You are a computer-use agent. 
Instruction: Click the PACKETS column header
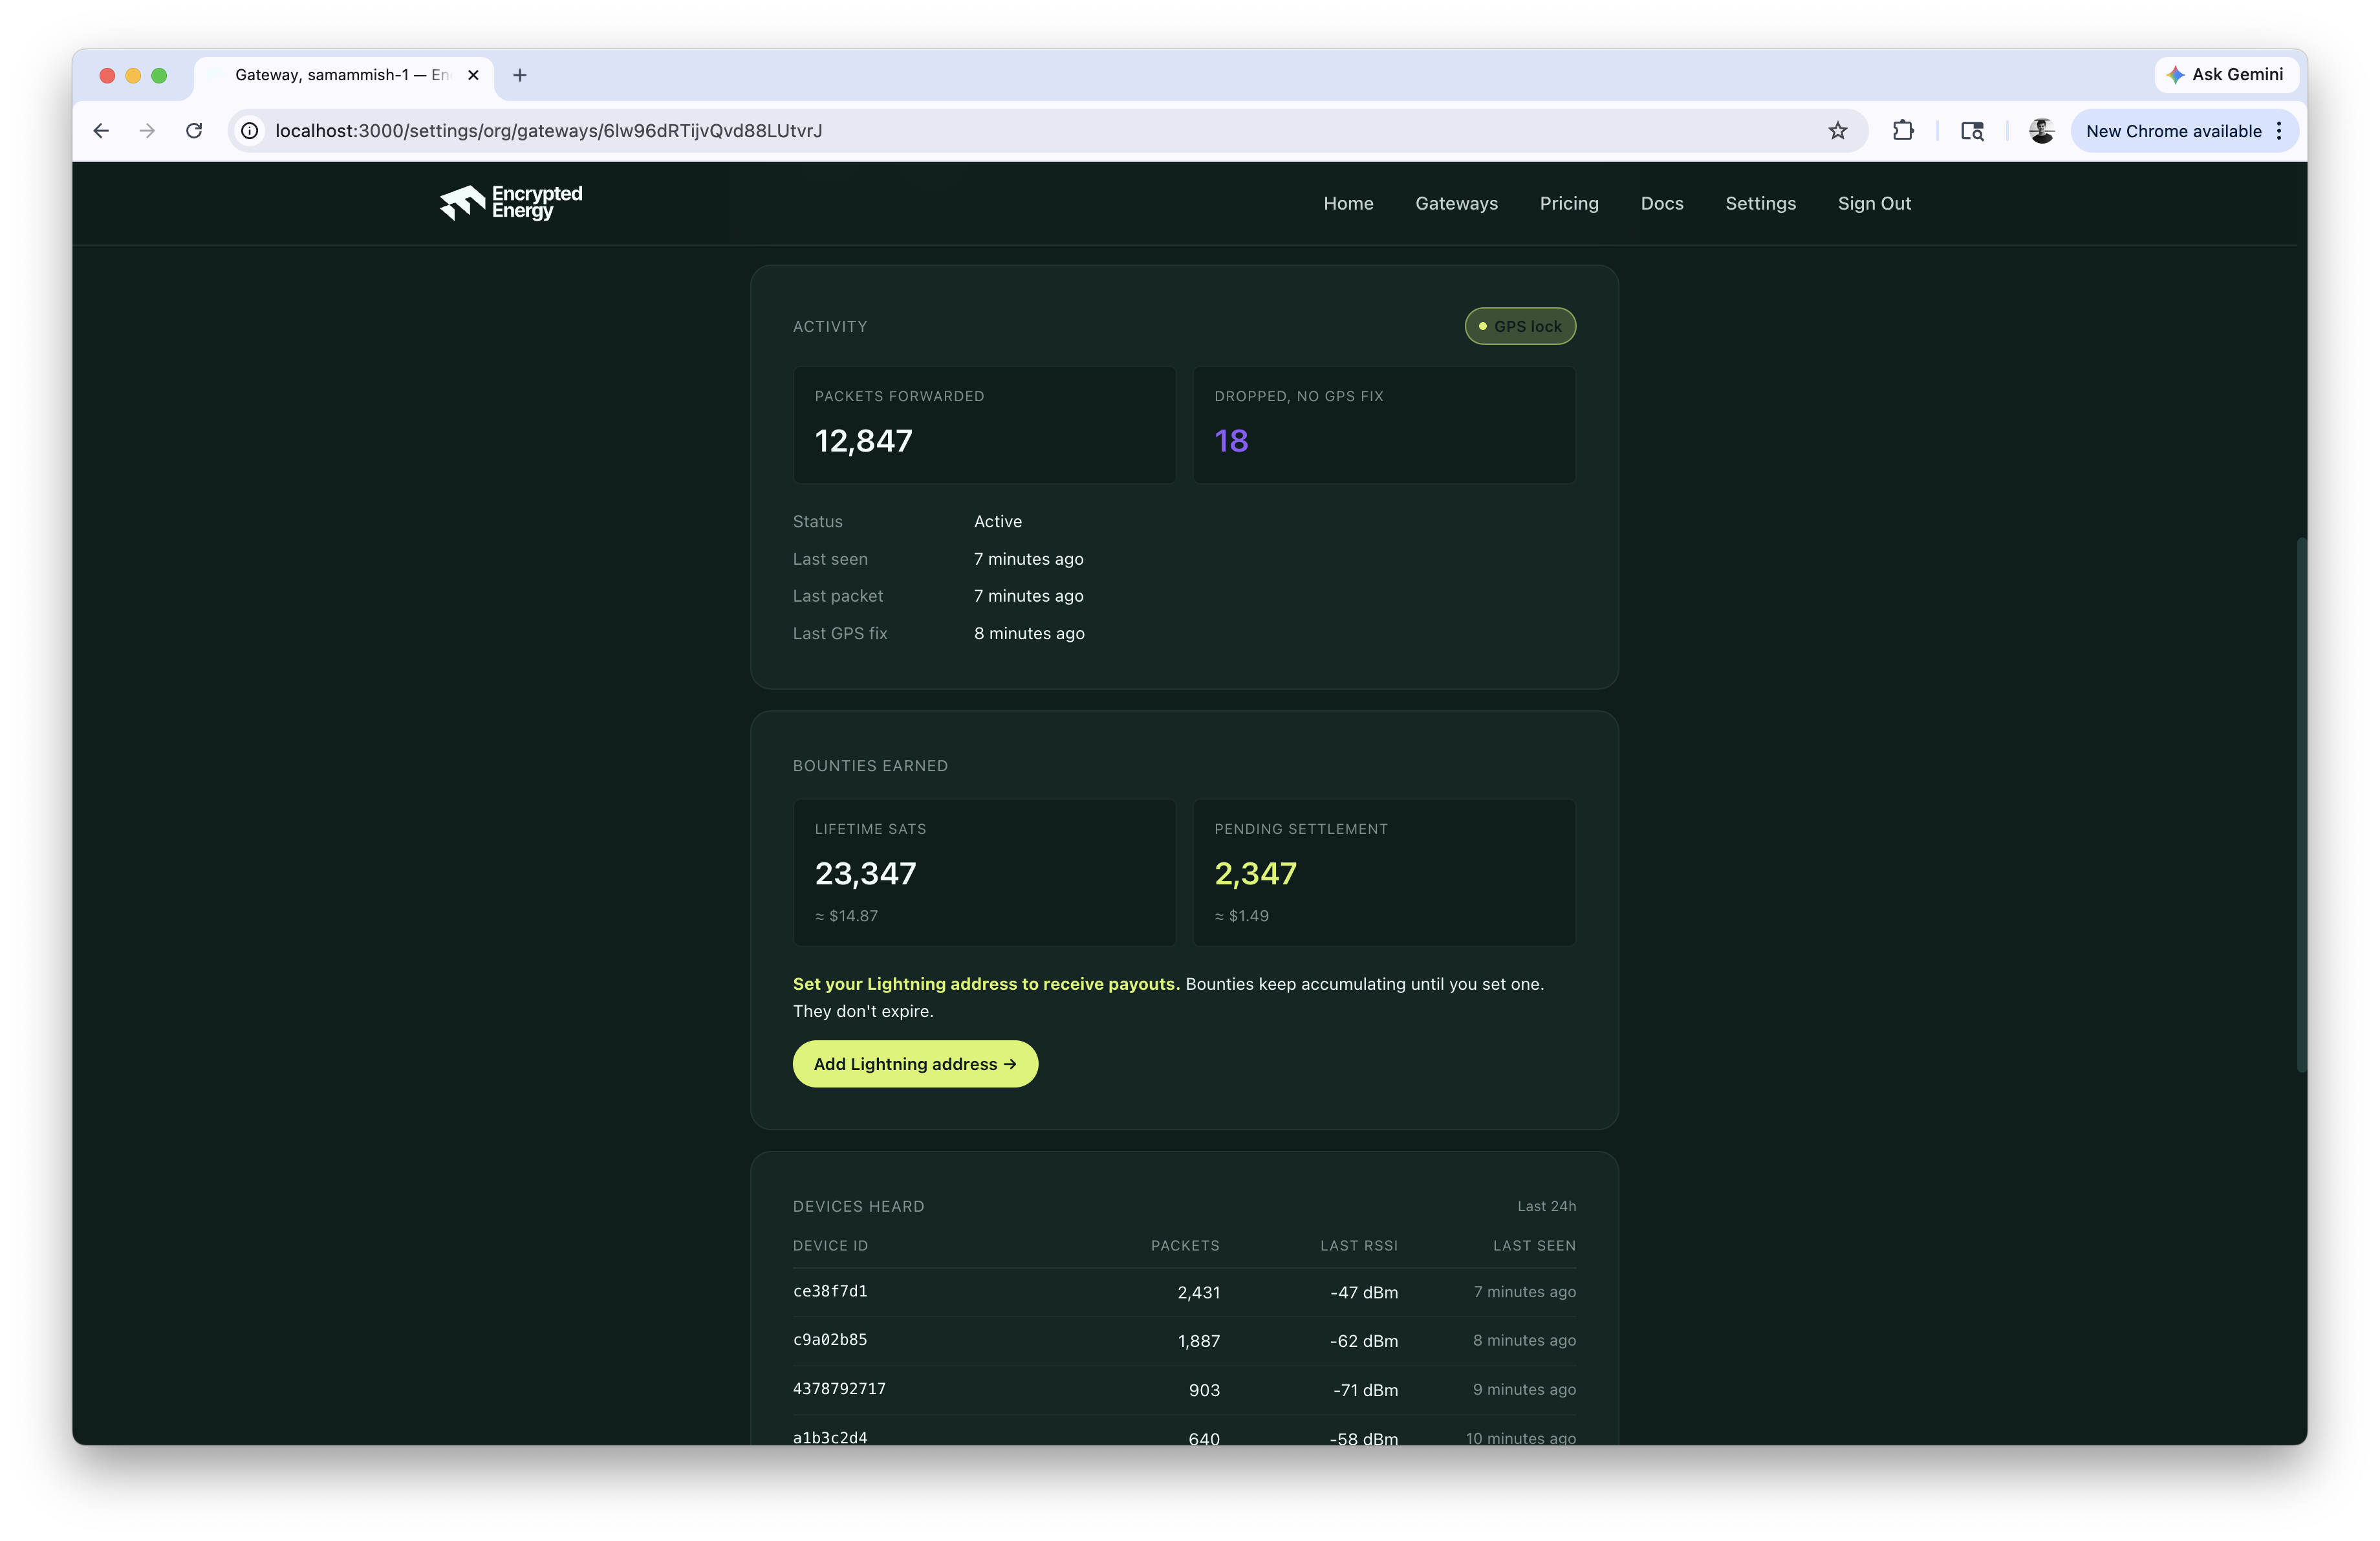tap(1185, 1246)
